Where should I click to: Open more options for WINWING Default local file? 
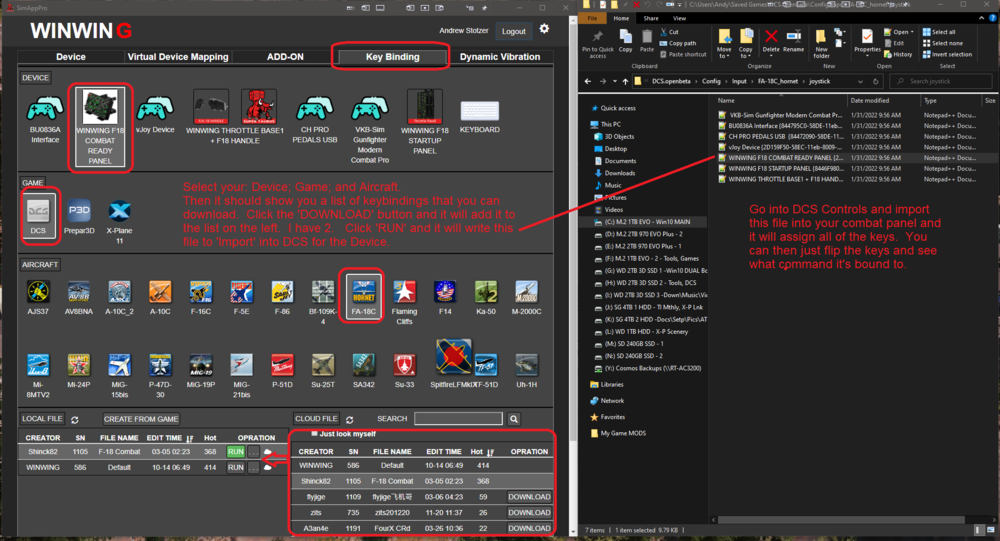coord(253,468)
